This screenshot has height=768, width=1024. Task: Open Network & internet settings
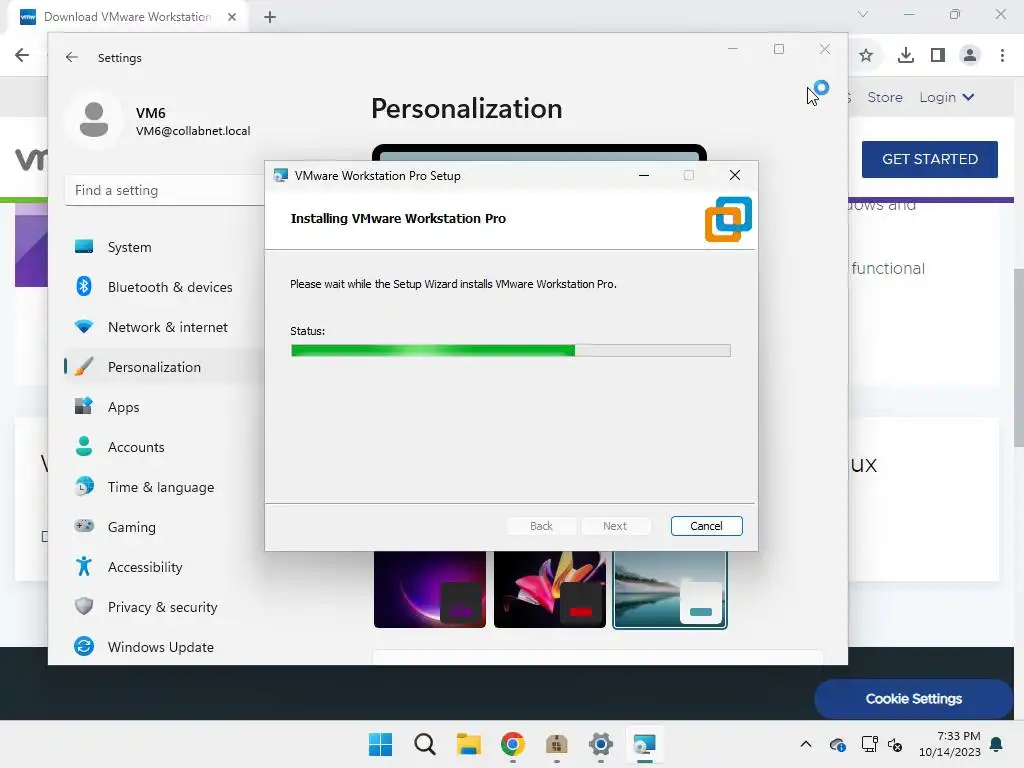click(168, 327)
